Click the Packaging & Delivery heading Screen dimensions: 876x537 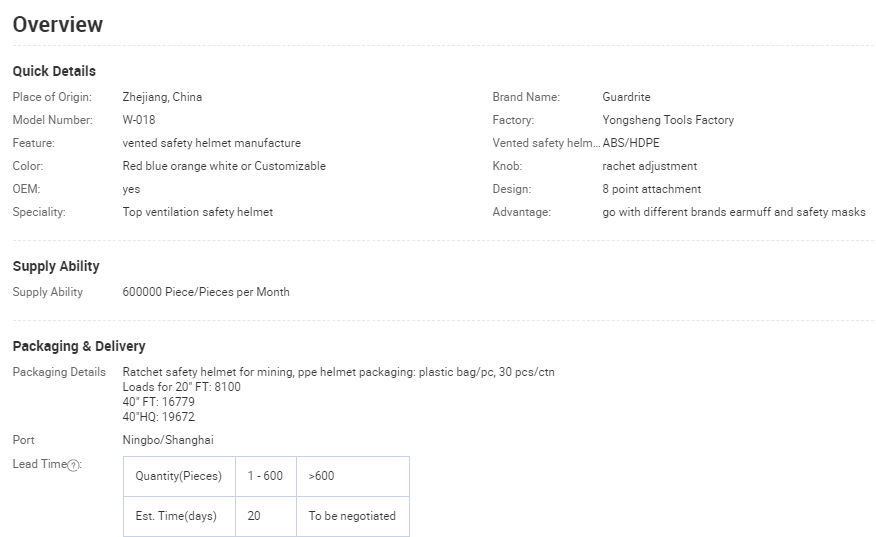[79, 346]
